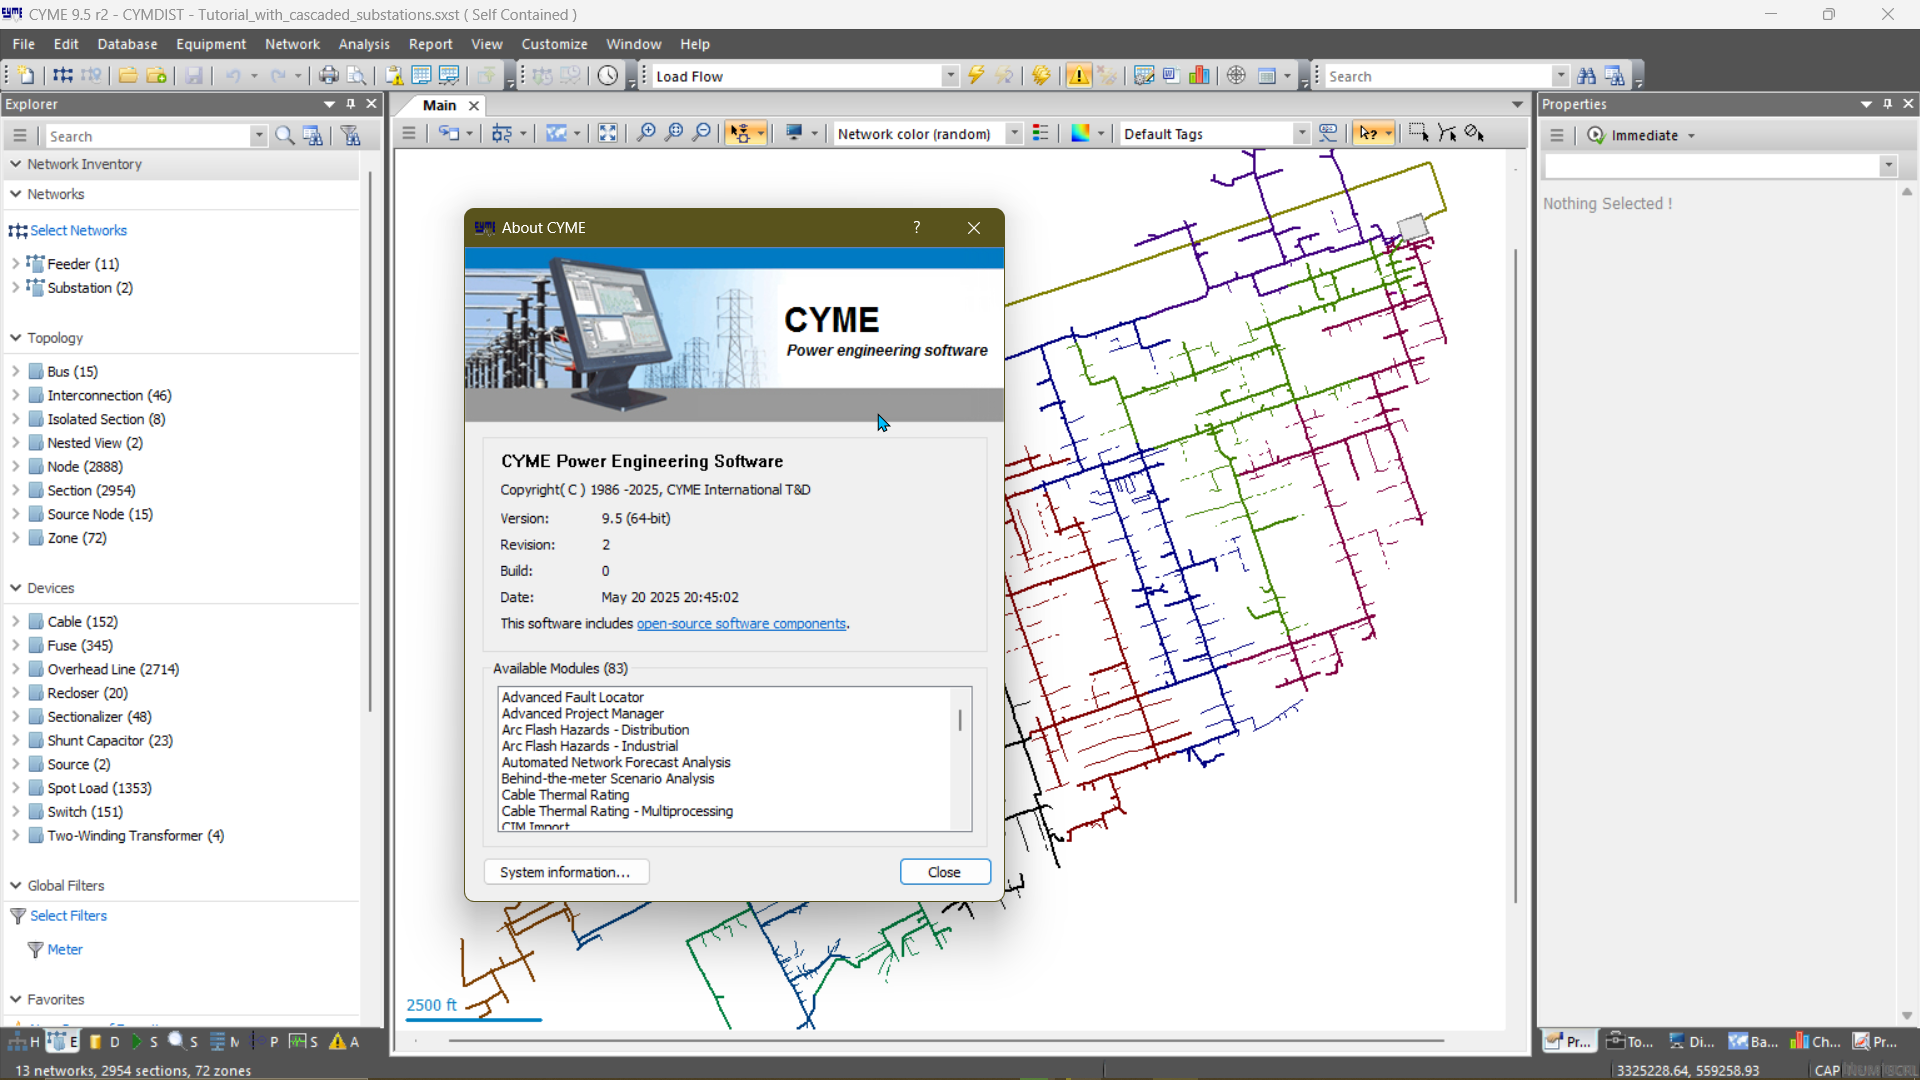Screen dimensions: 1920x1080
Task: Select Advanced Fault Locator in modules list
Action: 572,697
